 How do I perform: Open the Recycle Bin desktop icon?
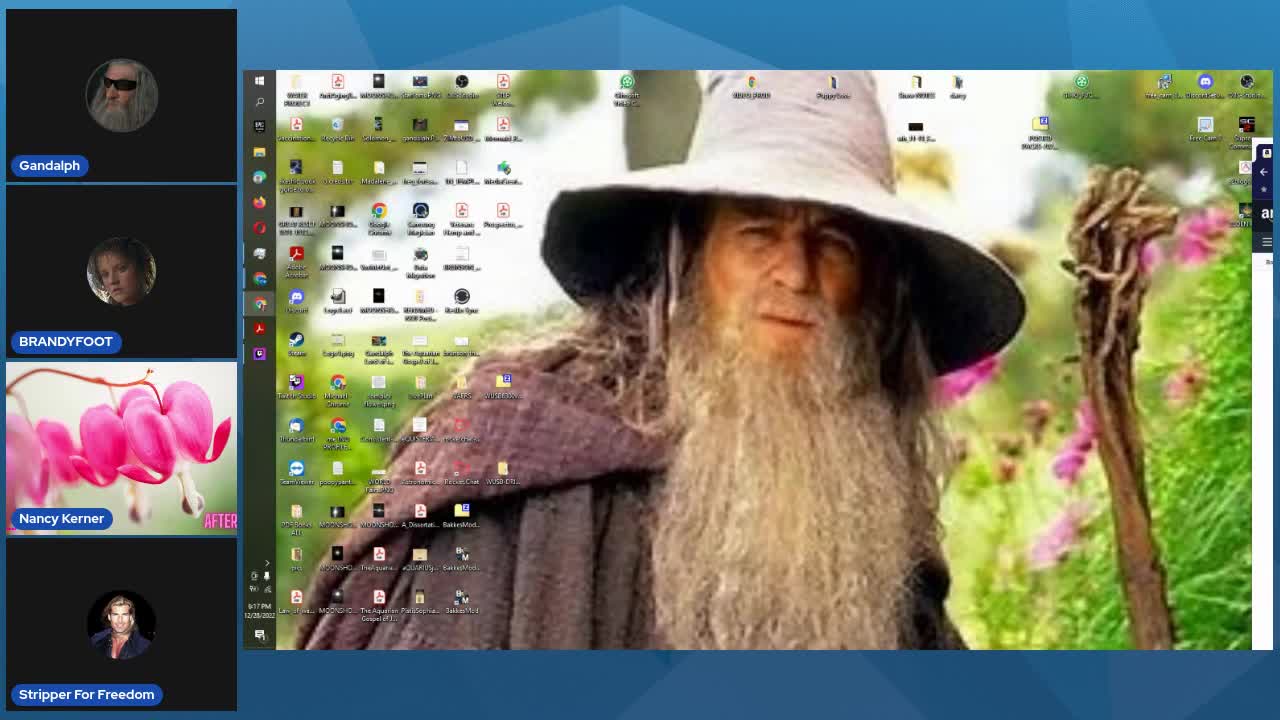337,131
